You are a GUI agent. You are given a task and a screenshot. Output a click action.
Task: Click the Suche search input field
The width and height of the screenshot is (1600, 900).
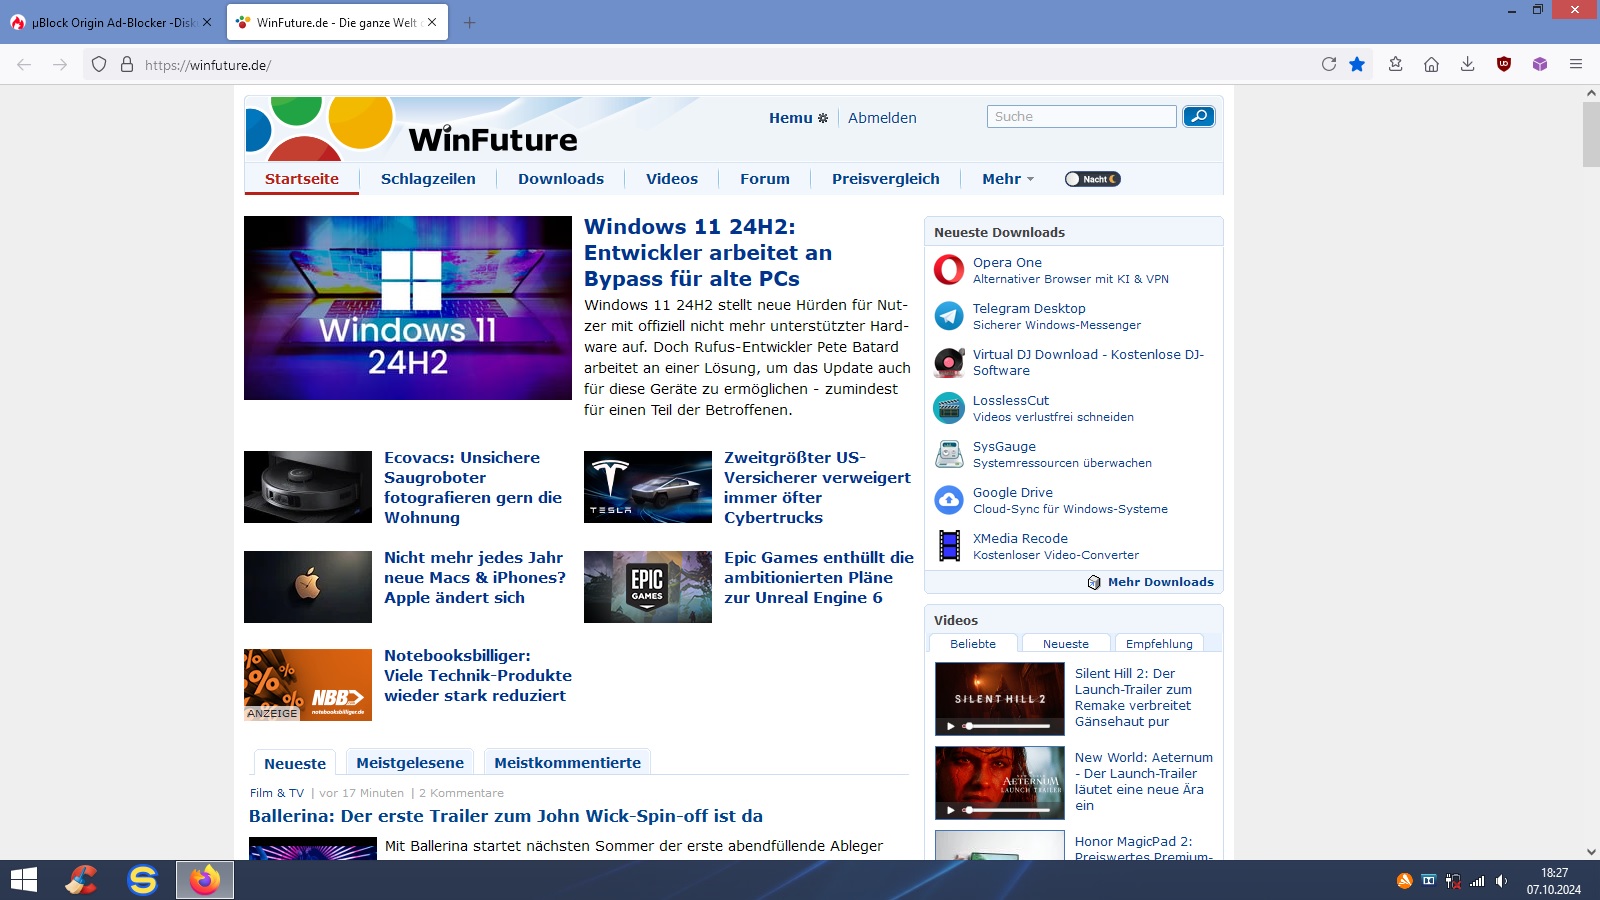[1082, 117]
